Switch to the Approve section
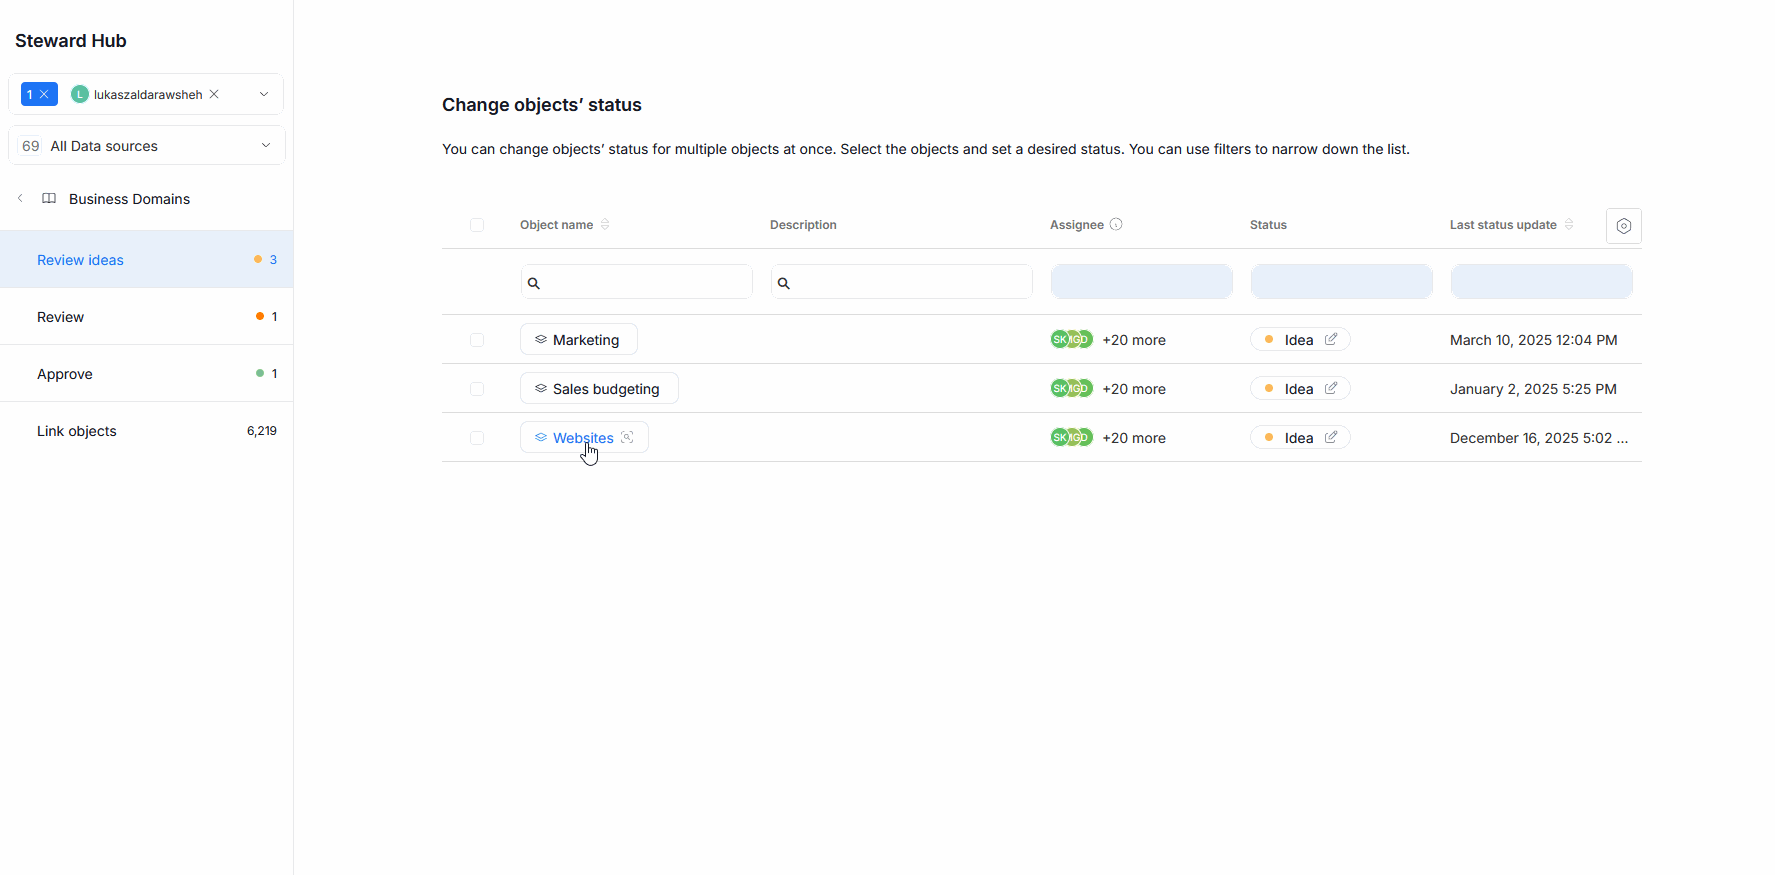 (x=65, y=374)
